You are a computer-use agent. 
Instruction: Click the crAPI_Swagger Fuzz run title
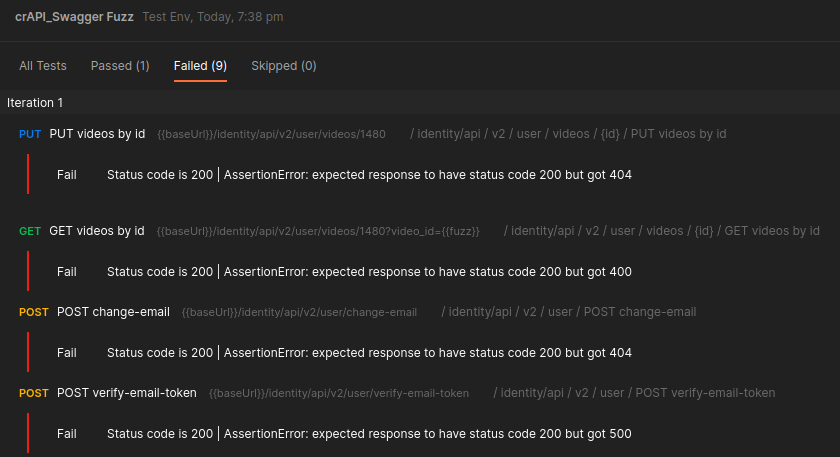74,17
